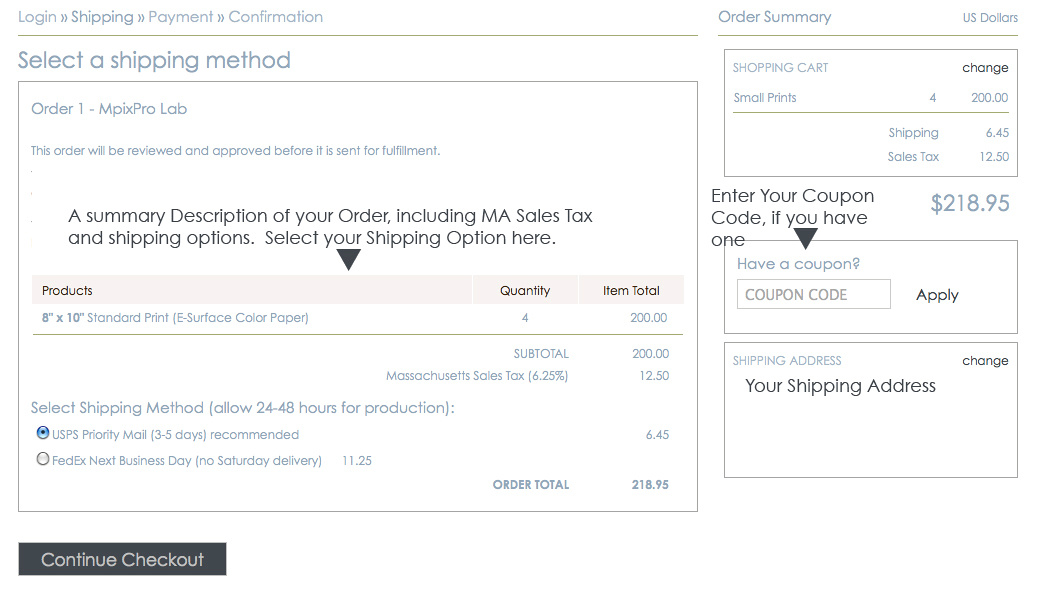Screen dimensions: 1046x598
Task: Go to the Login breadcrumb step
Action: pyautogui.click(x=37, y=17)
